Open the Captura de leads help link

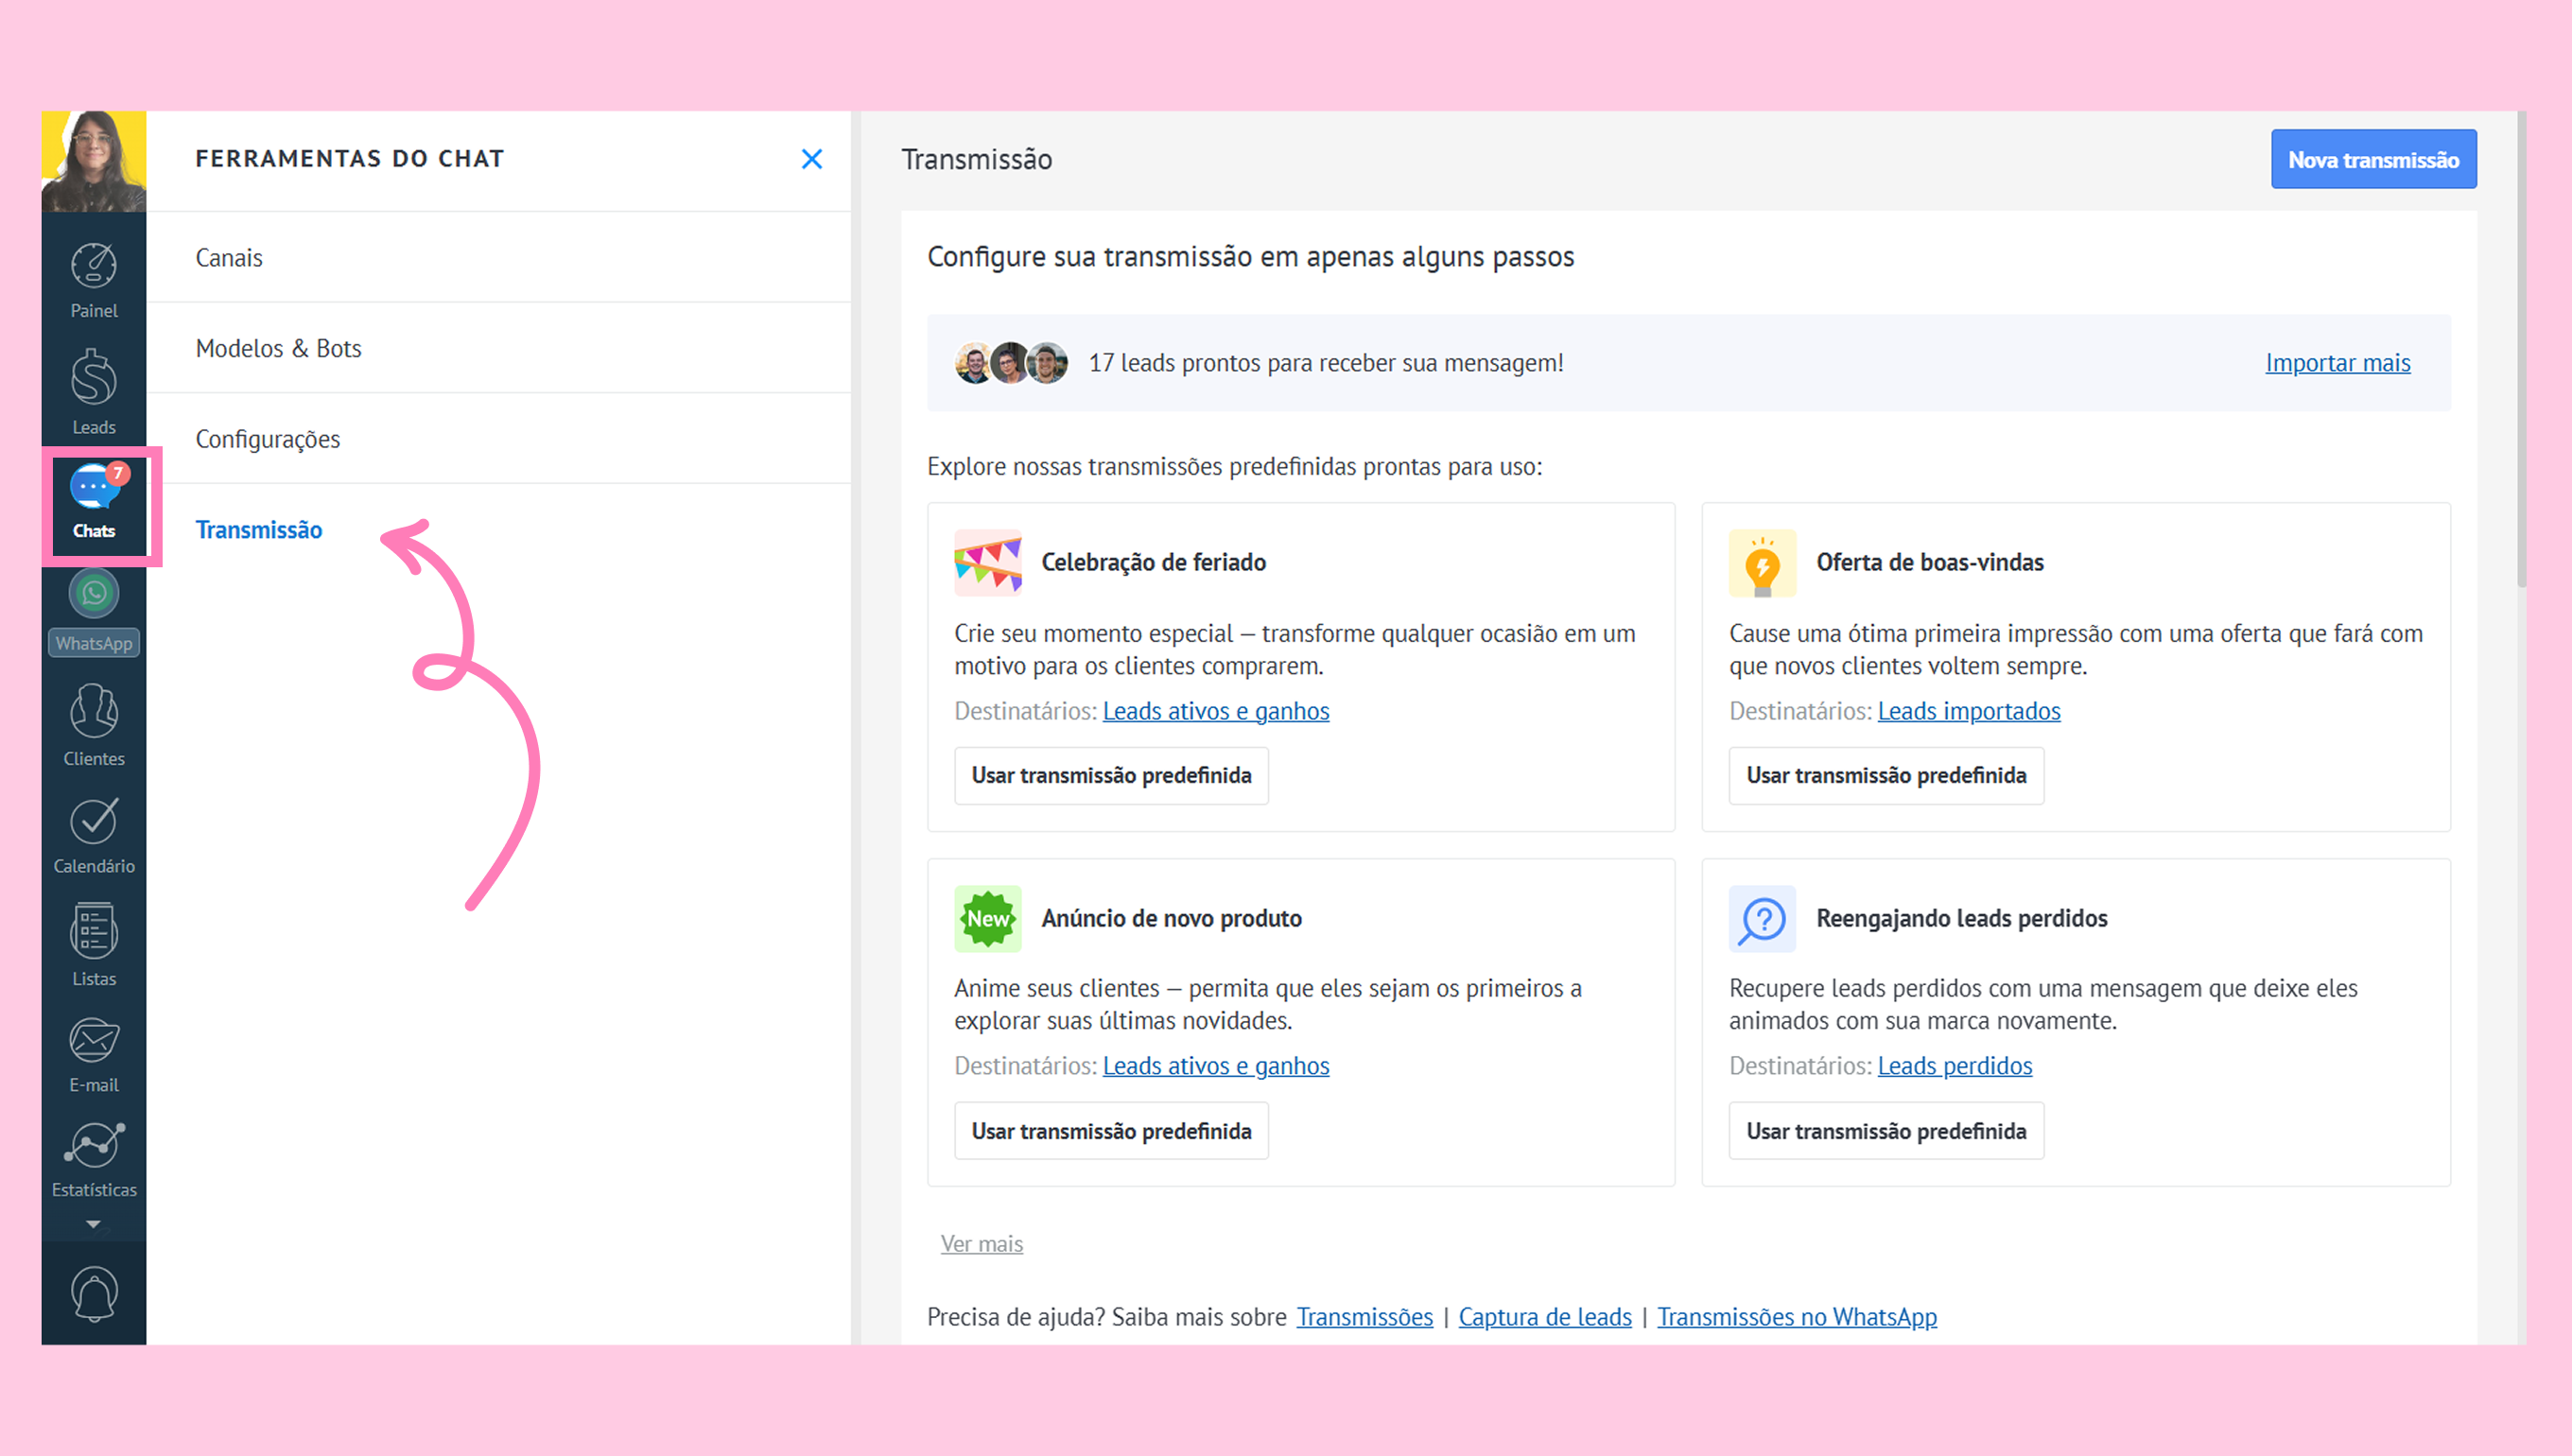point(1544,1317)
